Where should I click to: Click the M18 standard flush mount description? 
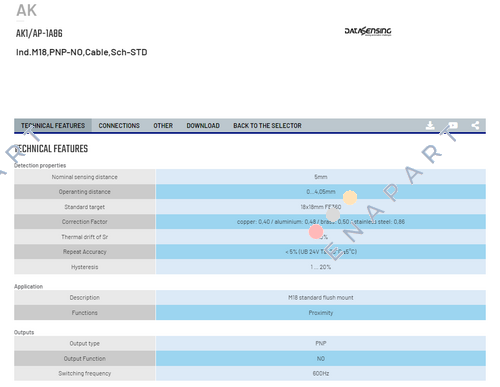[321, 297]
